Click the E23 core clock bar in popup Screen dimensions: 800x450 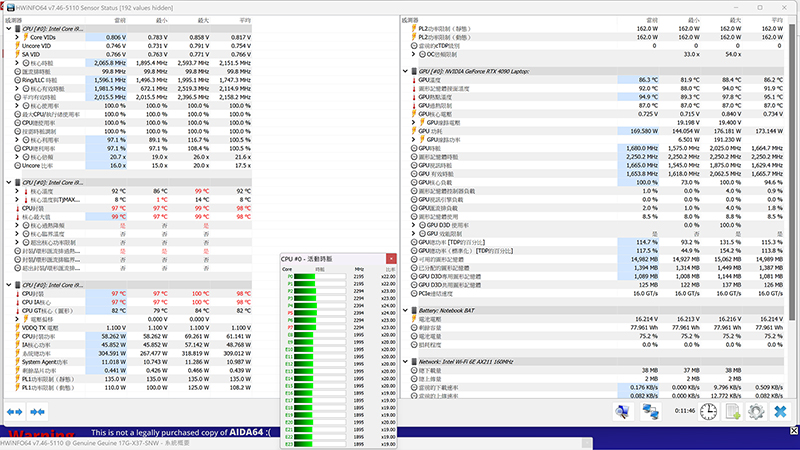pyautogui.click(x=320, y=444)
